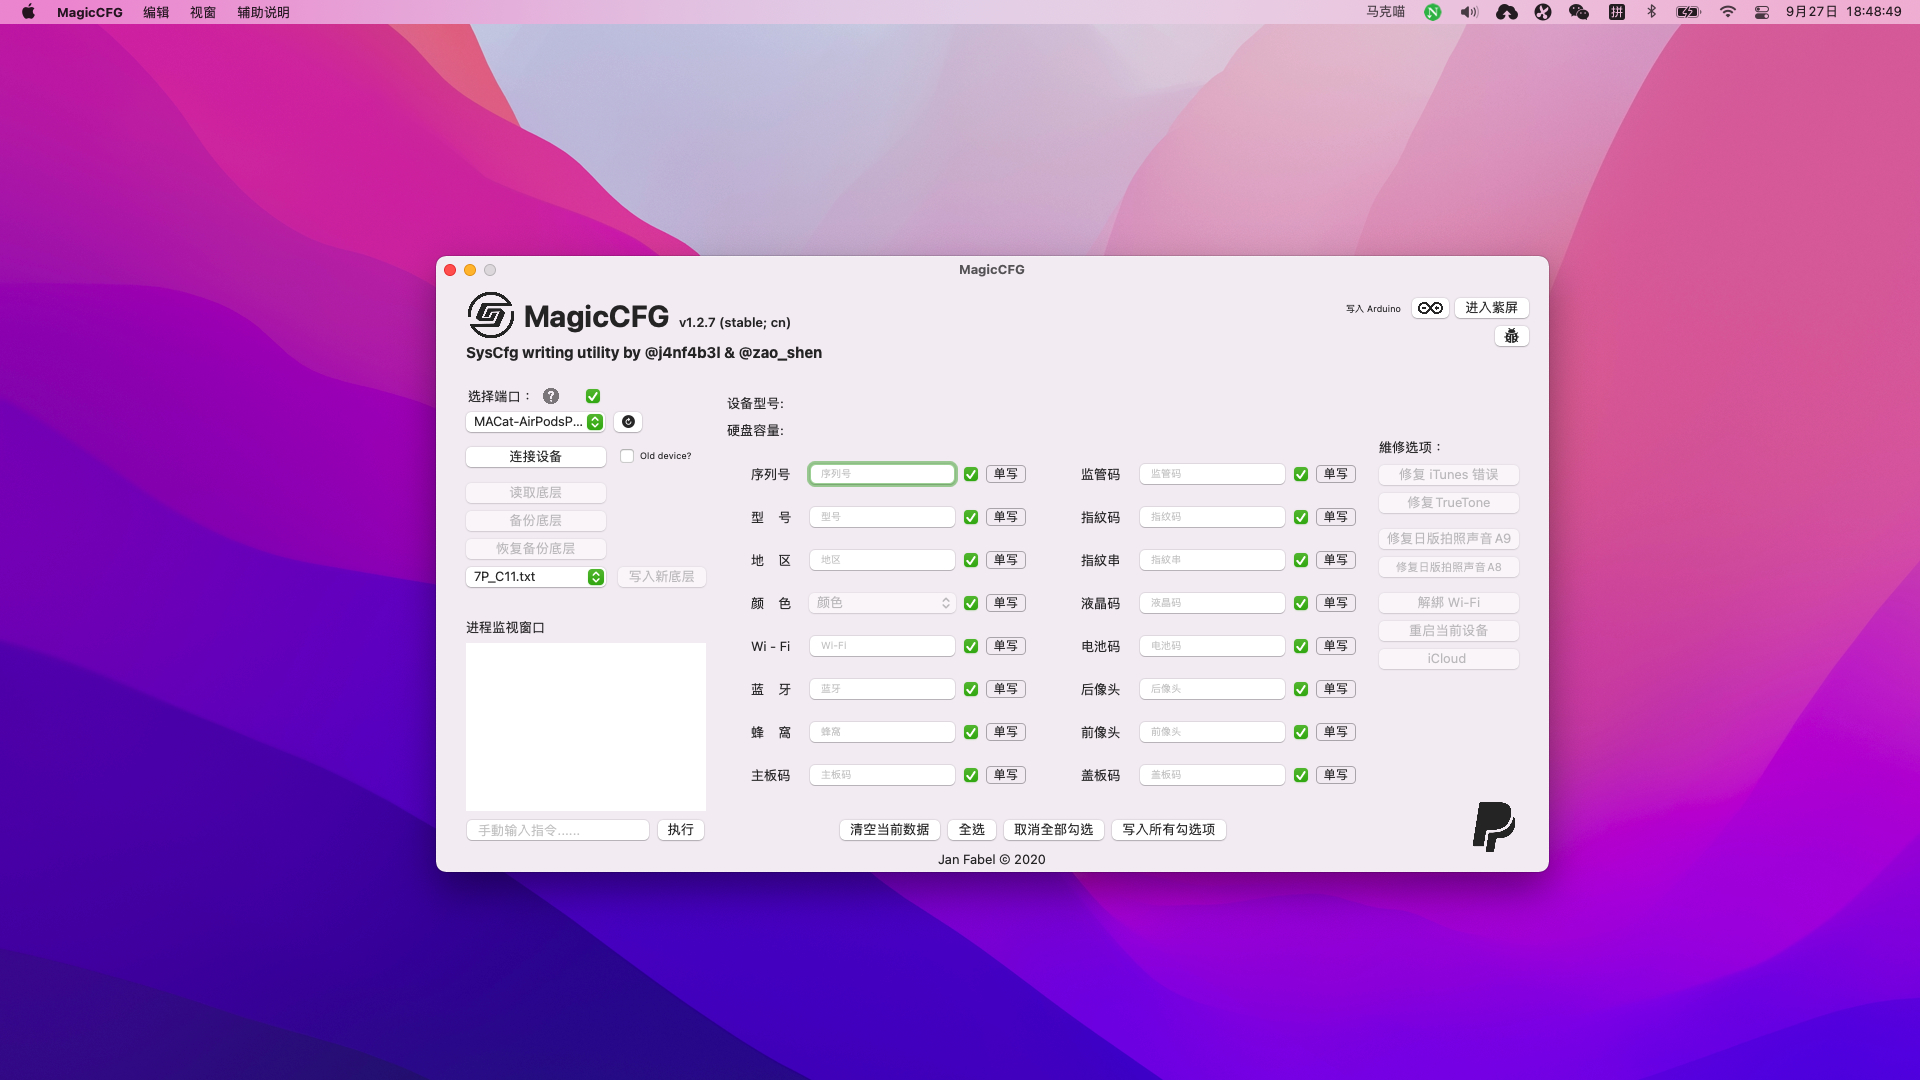Uncheck the 监管码 row checkbox
This screenshot has width=1920, height=1080.
click(1301, 474)
